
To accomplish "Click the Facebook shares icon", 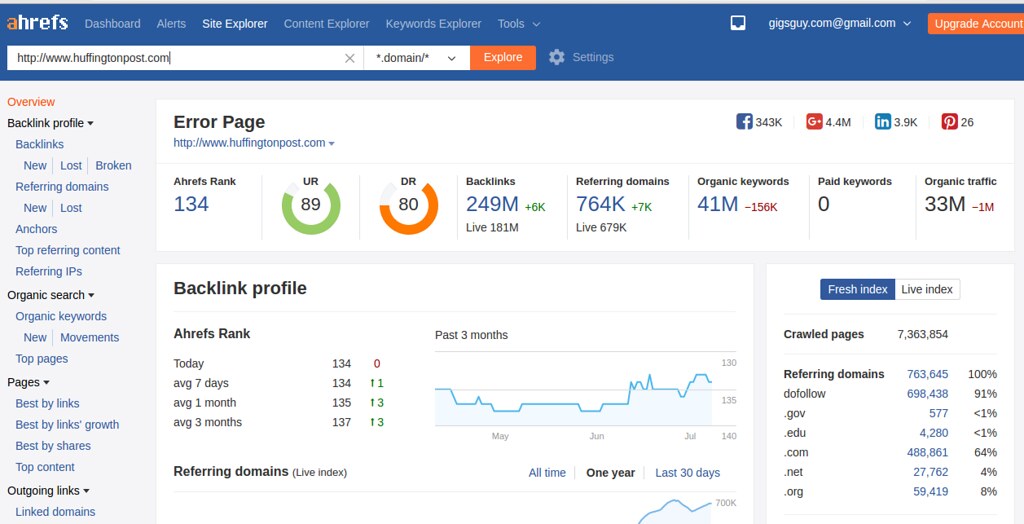I will pos(744,122).
